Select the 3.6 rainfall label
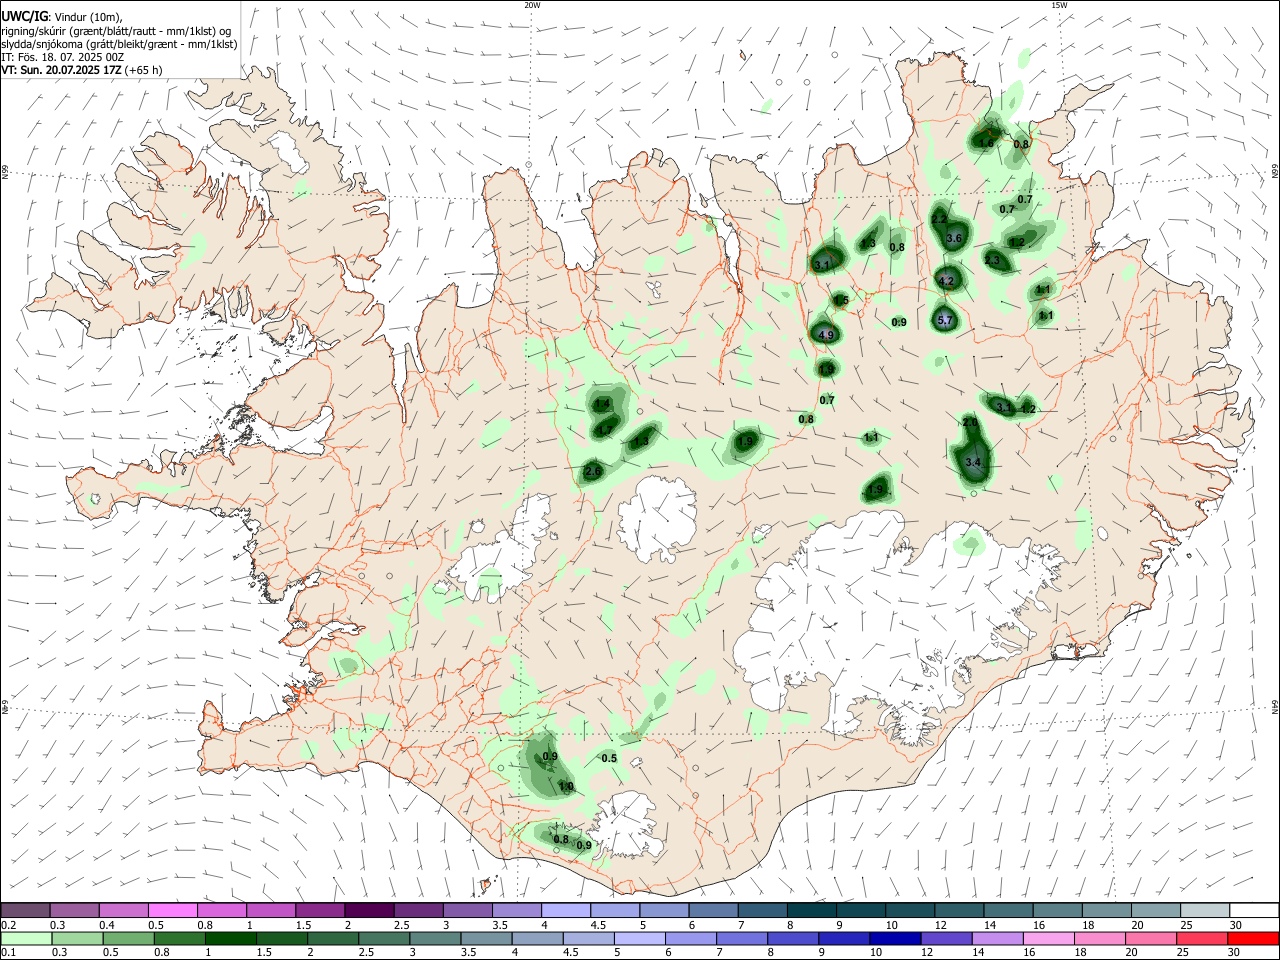The height and width of the screenshot is (960, 1280). coord(954,238)
